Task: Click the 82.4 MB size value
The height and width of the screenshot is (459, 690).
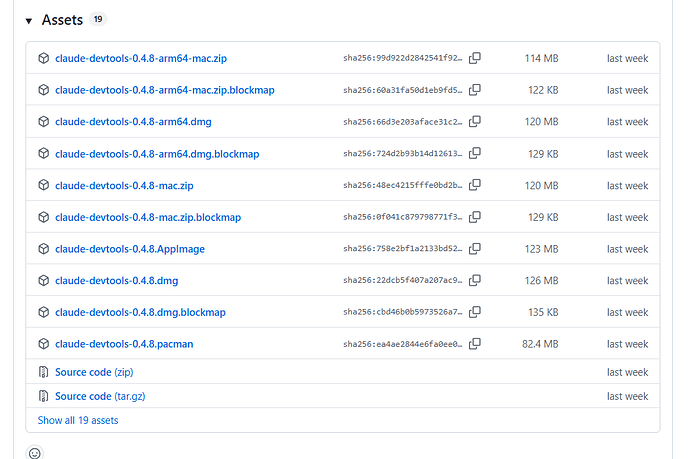Action: (x=540, y=344)
